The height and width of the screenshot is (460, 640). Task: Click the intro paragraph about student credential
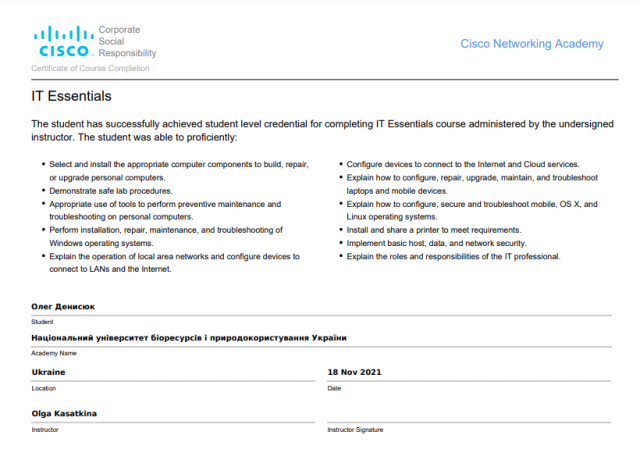click(x=319, y=130)
